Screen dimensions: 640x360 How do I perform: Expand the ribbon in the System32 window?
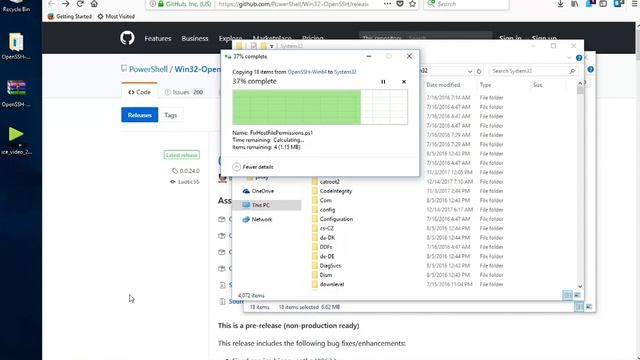coord(569,58)
